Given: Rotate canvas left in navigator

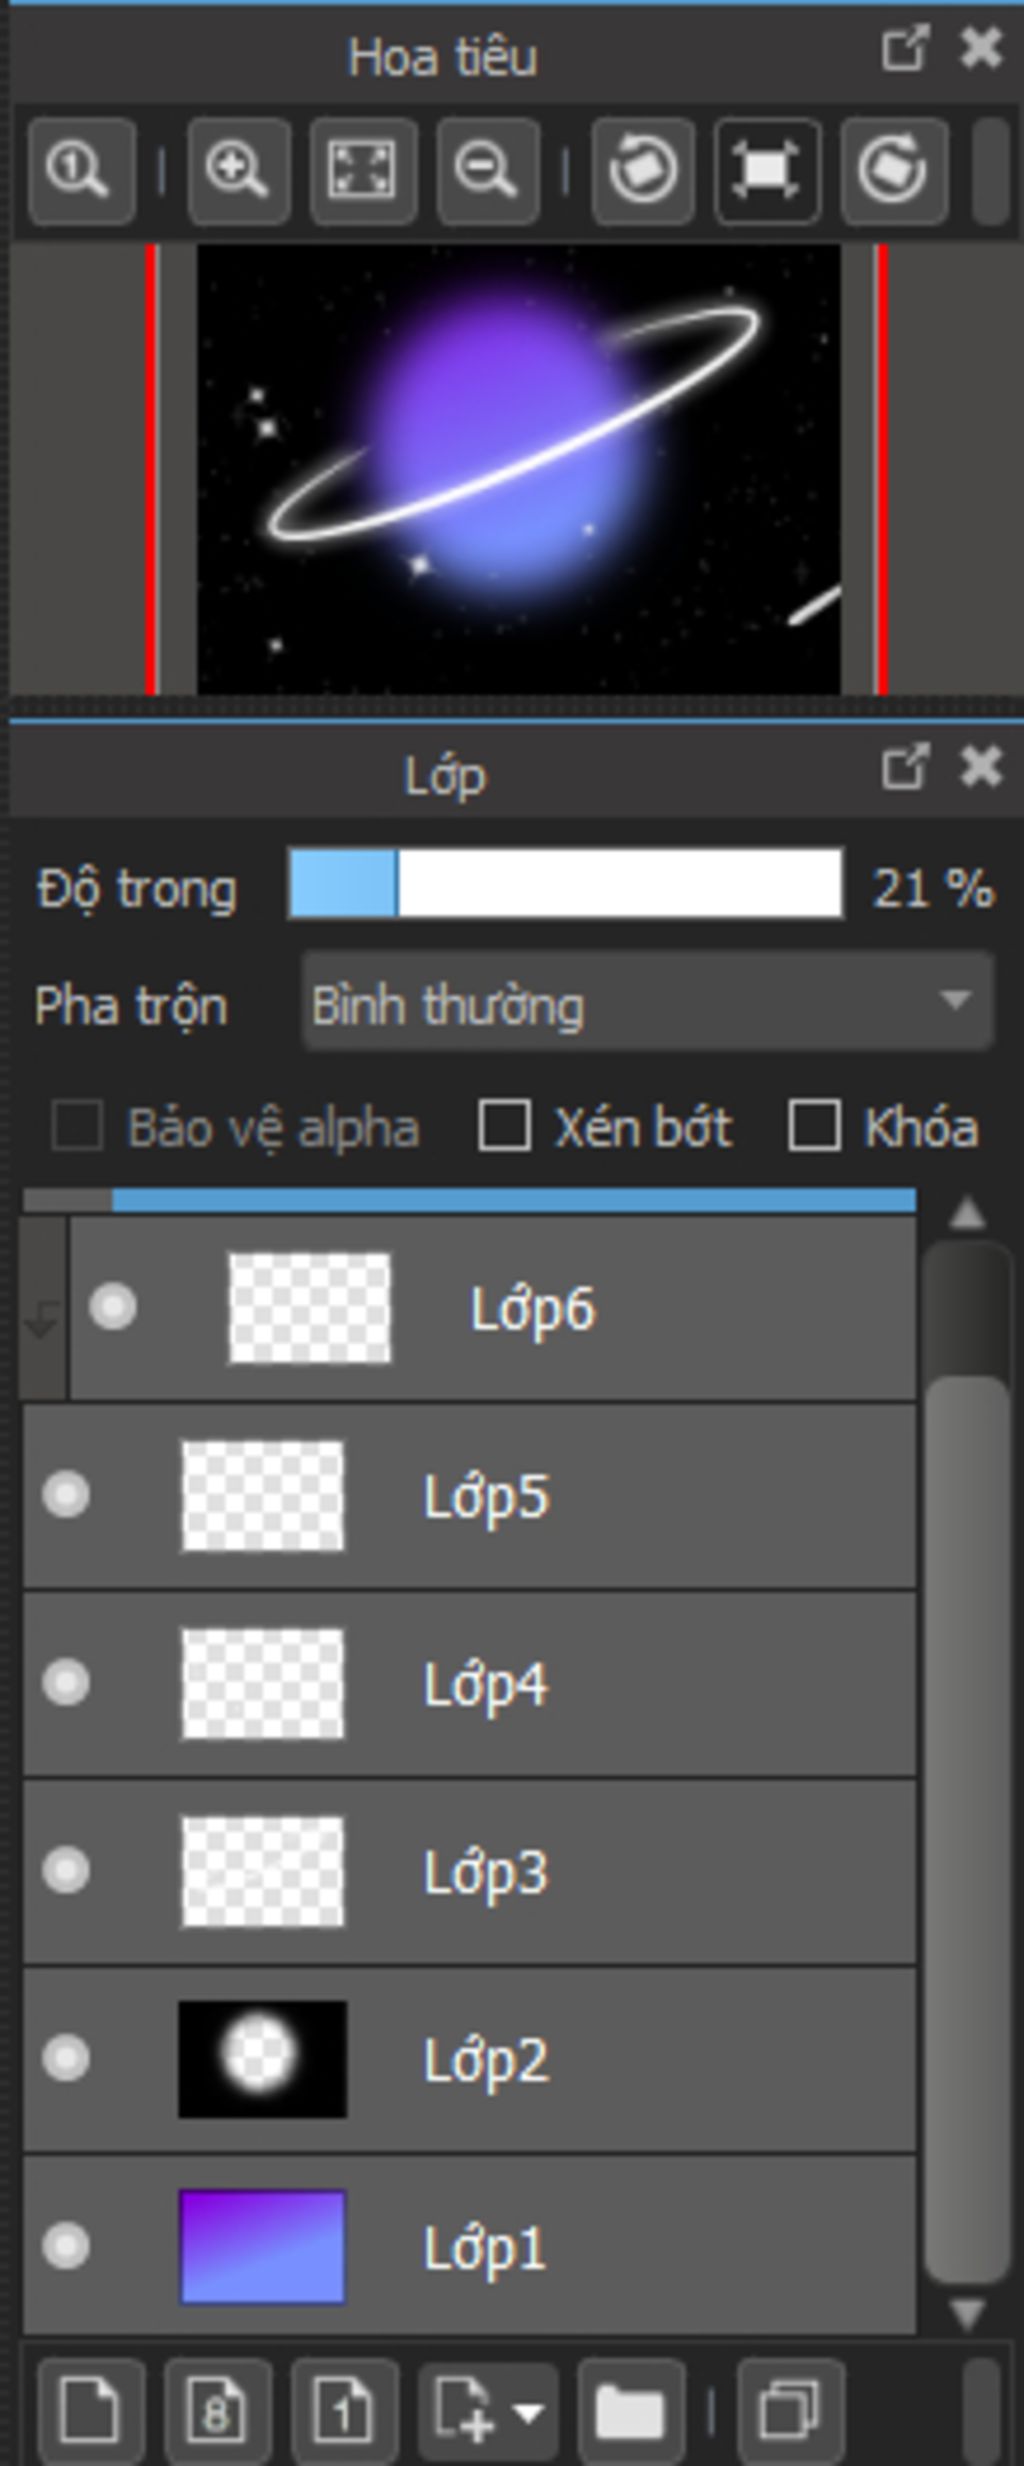Looking at the screenshot, I should [x=643, y=170].
